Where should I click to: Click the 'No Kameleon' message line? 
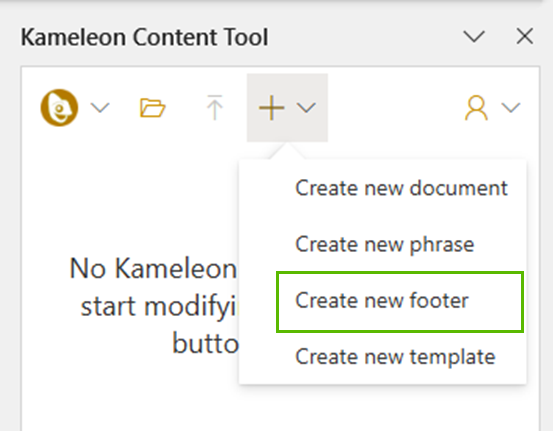pyautogui.click(x=153, y=269)
